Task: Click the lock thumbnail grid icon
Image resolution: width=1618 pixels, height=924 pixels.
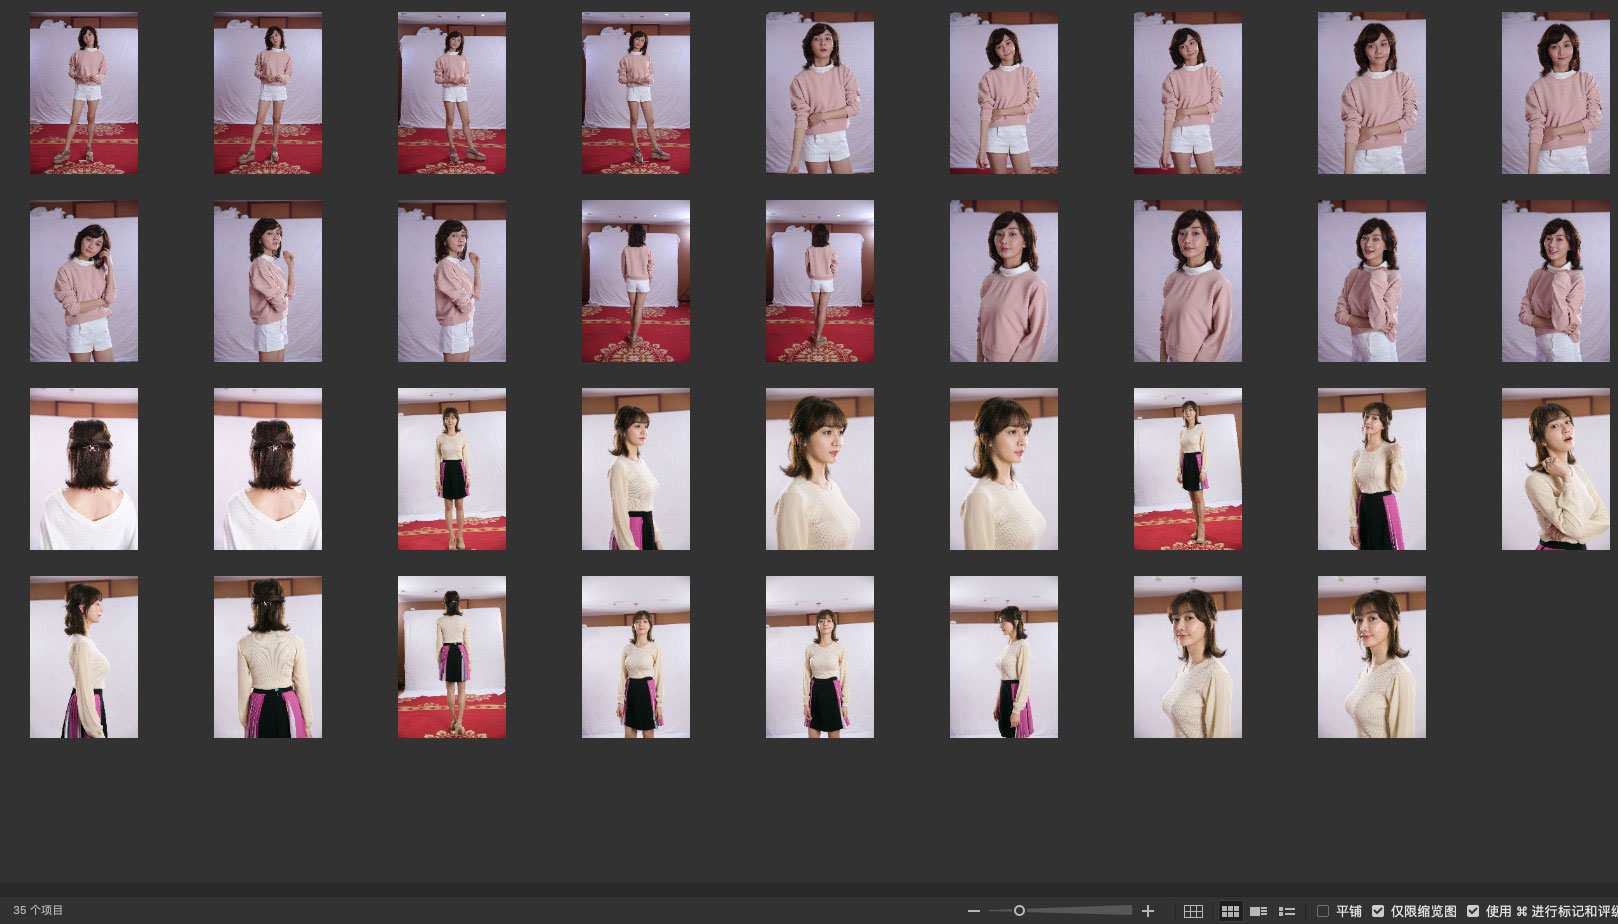Action: point(1193,911)
